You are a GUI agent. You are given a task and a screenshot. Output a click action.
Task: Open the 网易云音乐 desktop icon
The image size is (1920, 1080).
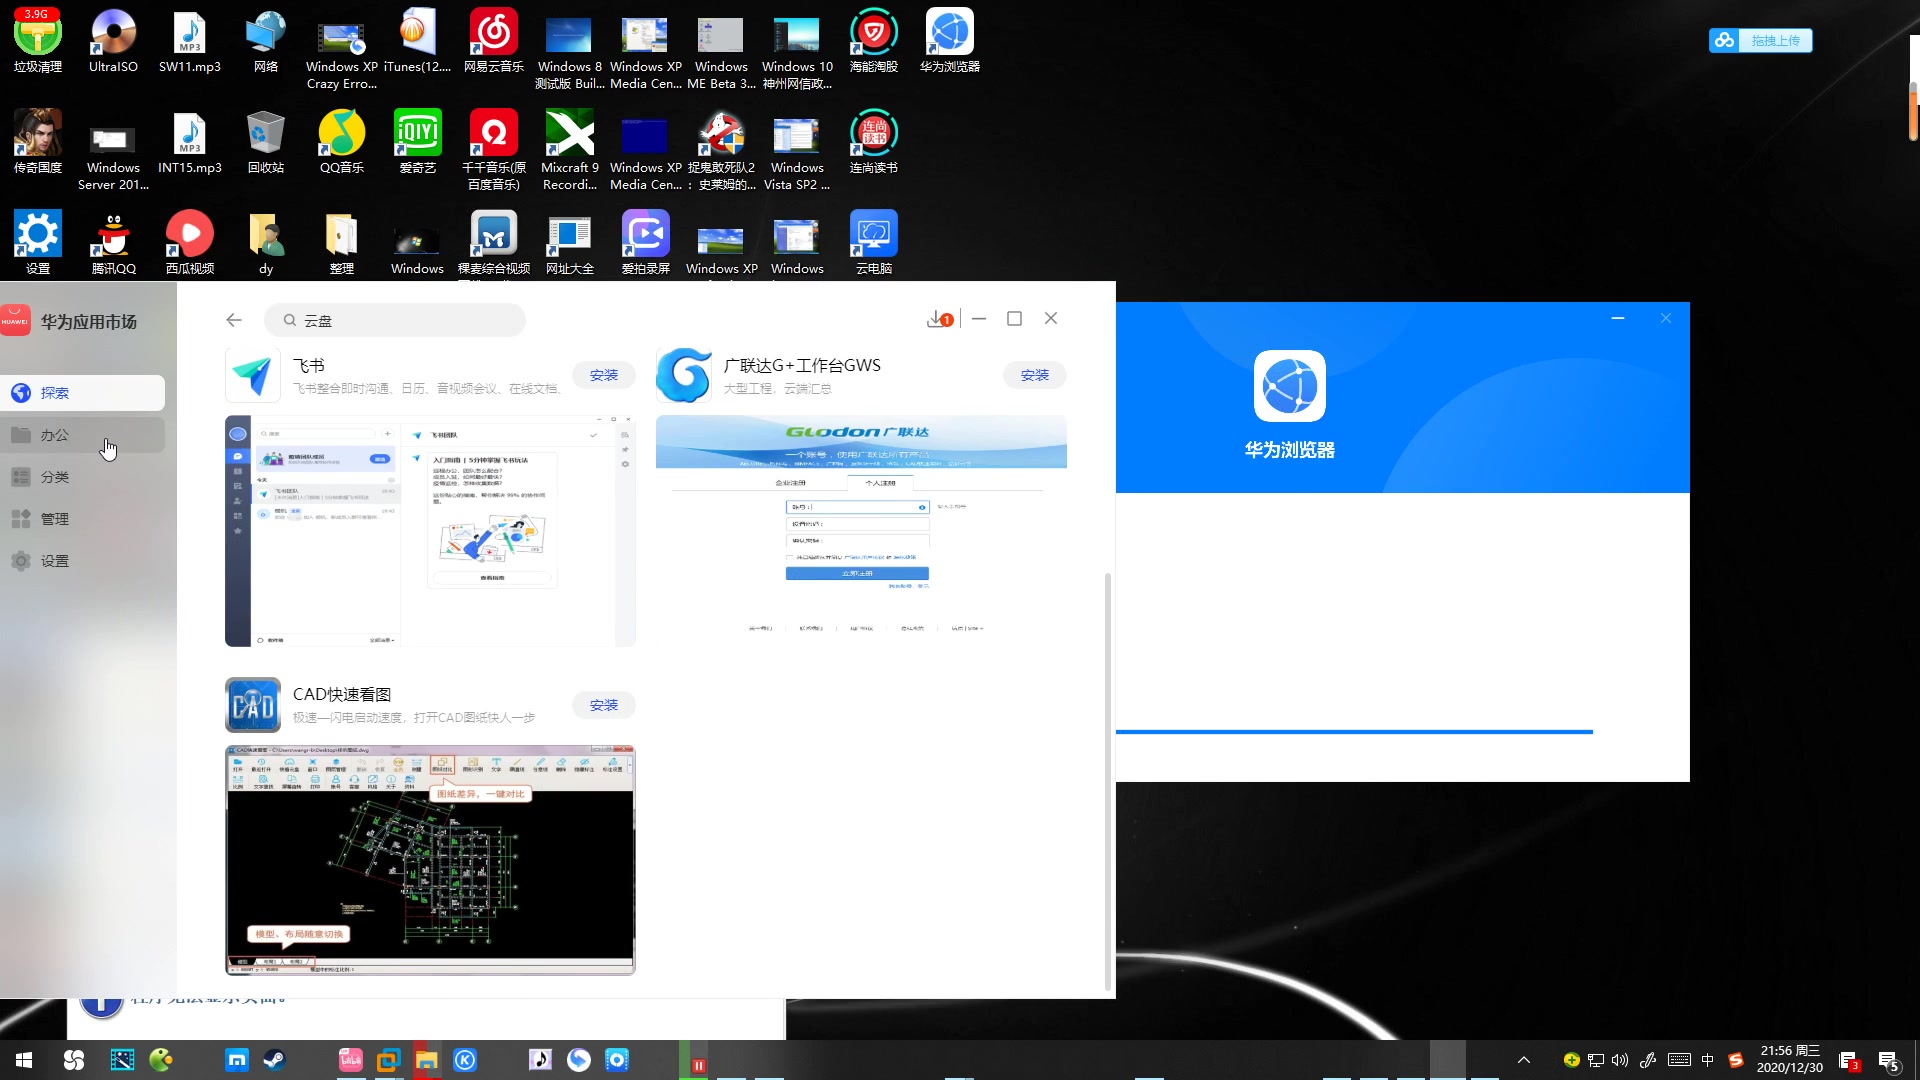click(x=494, y=42)
